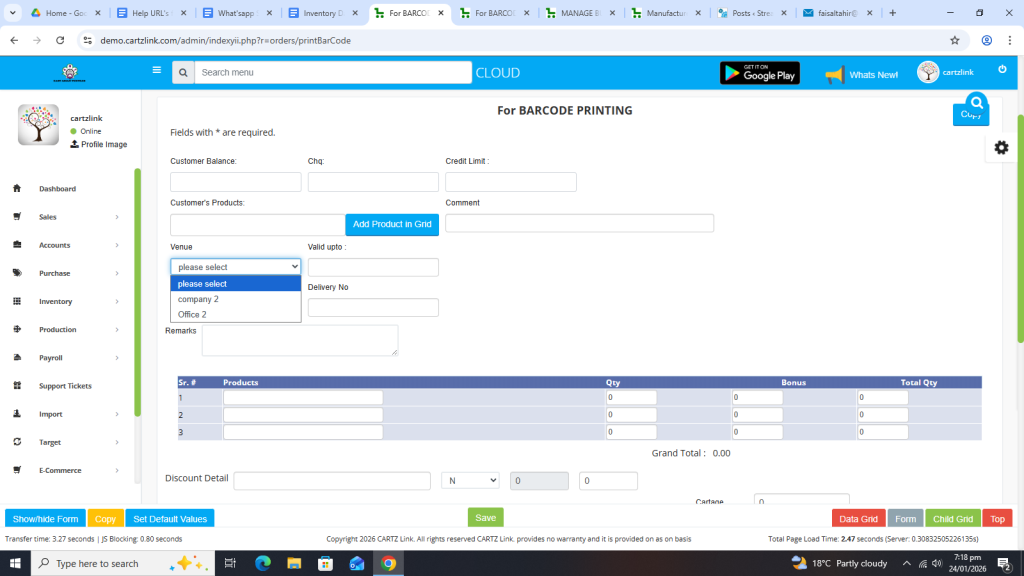Screen dimensions: 1024x576
Task: Click the search magnifier icon in top bar
Action: tap(183, 73)
